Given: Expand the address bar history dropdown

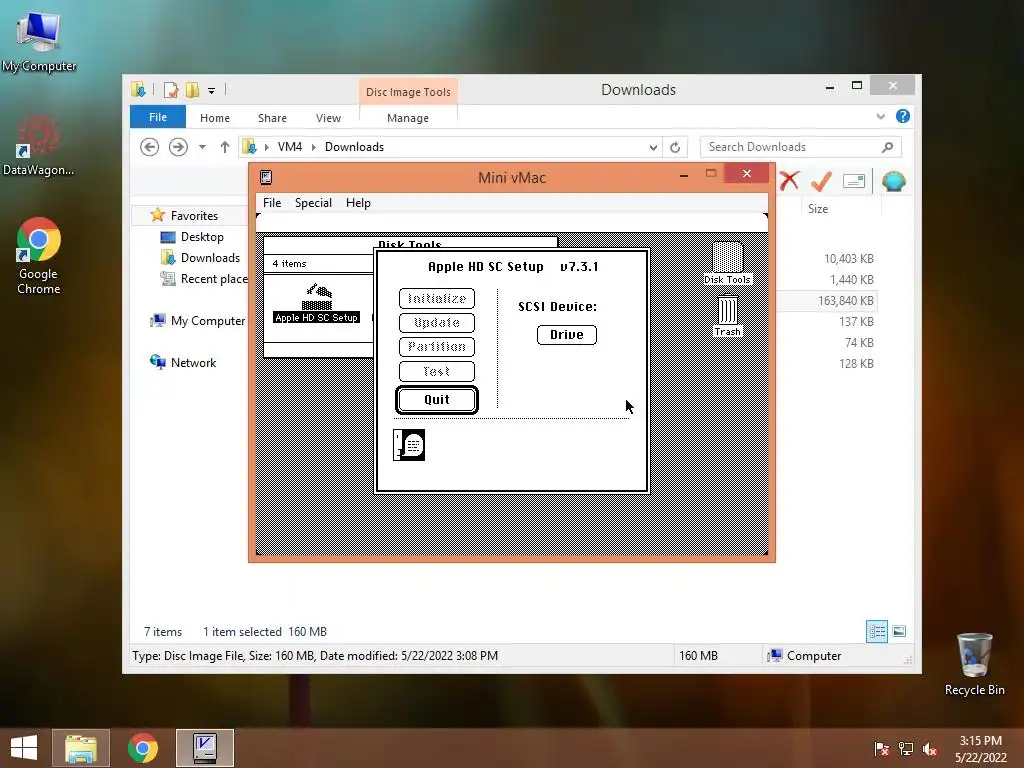Looking at the screenshot, I should (x=653, y=147).
